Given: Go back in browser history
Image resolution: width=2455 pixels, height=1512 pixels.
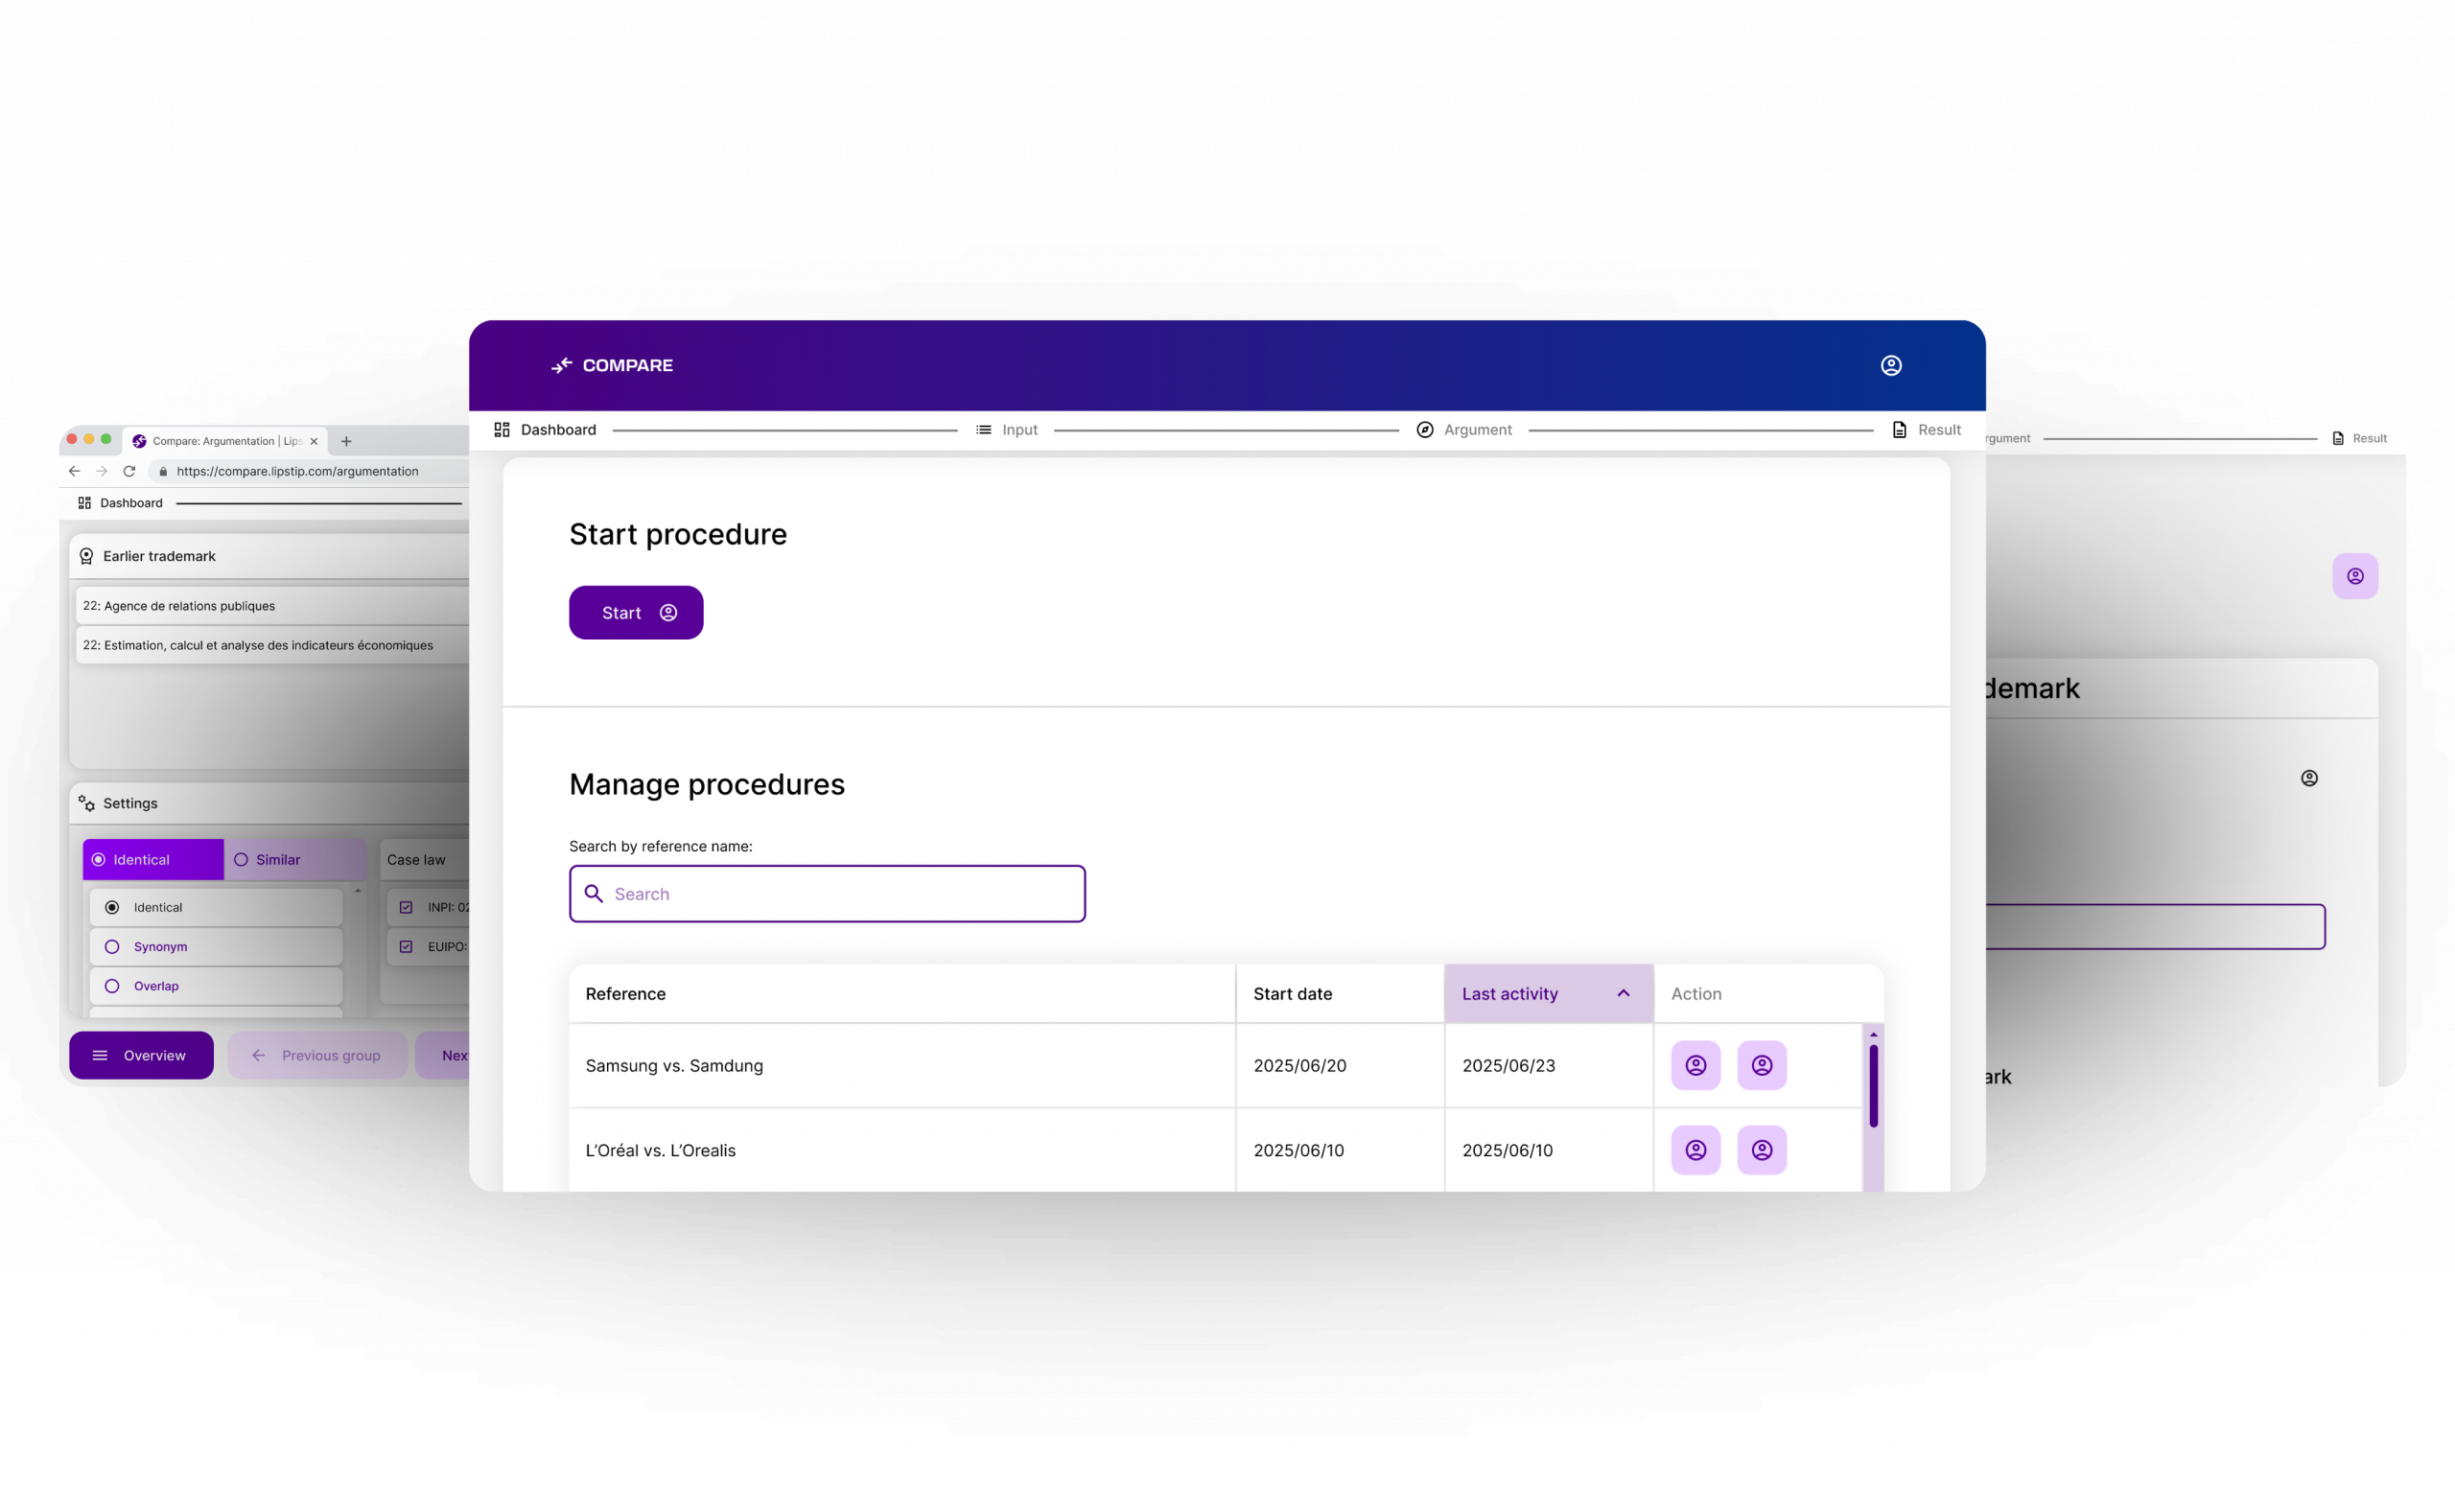Looking at the screenshot, I should click(x=74, y=471).
